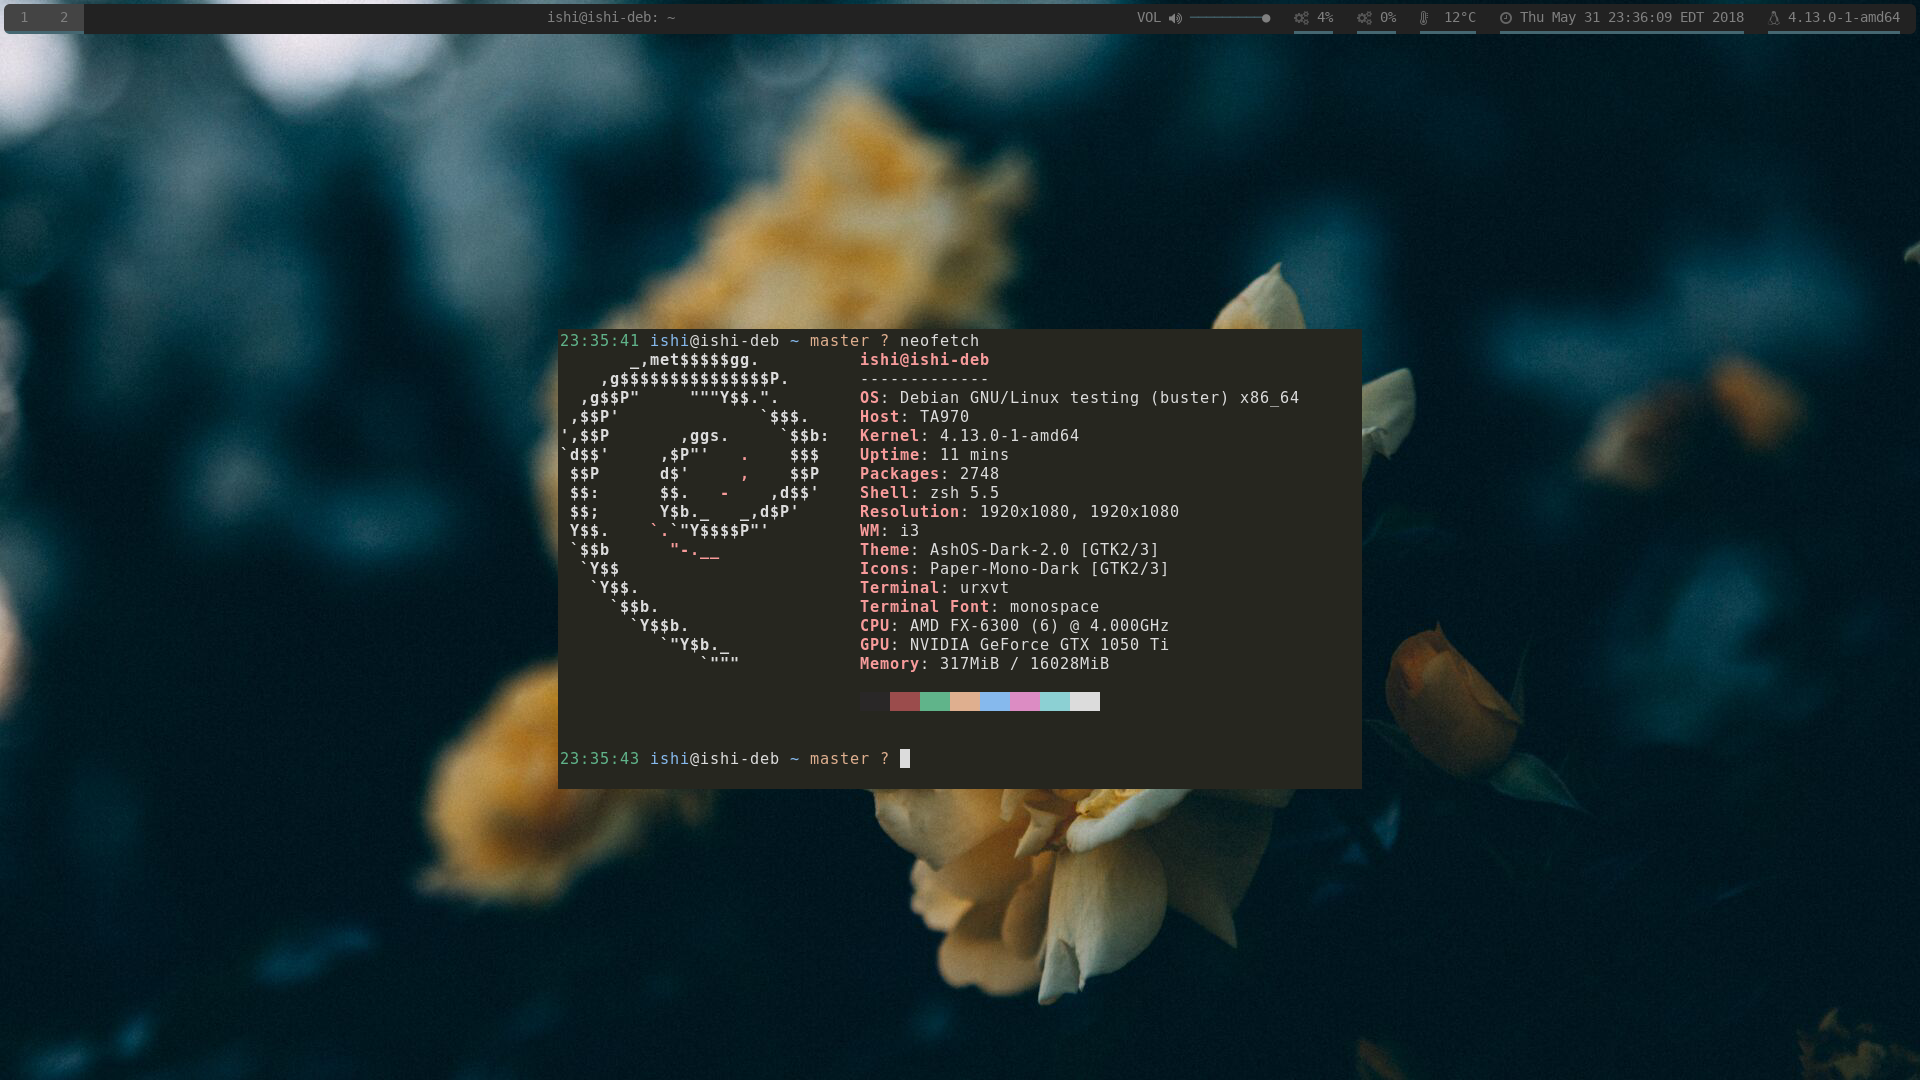Click the thermometer temperature icon

pos(1424,18)
